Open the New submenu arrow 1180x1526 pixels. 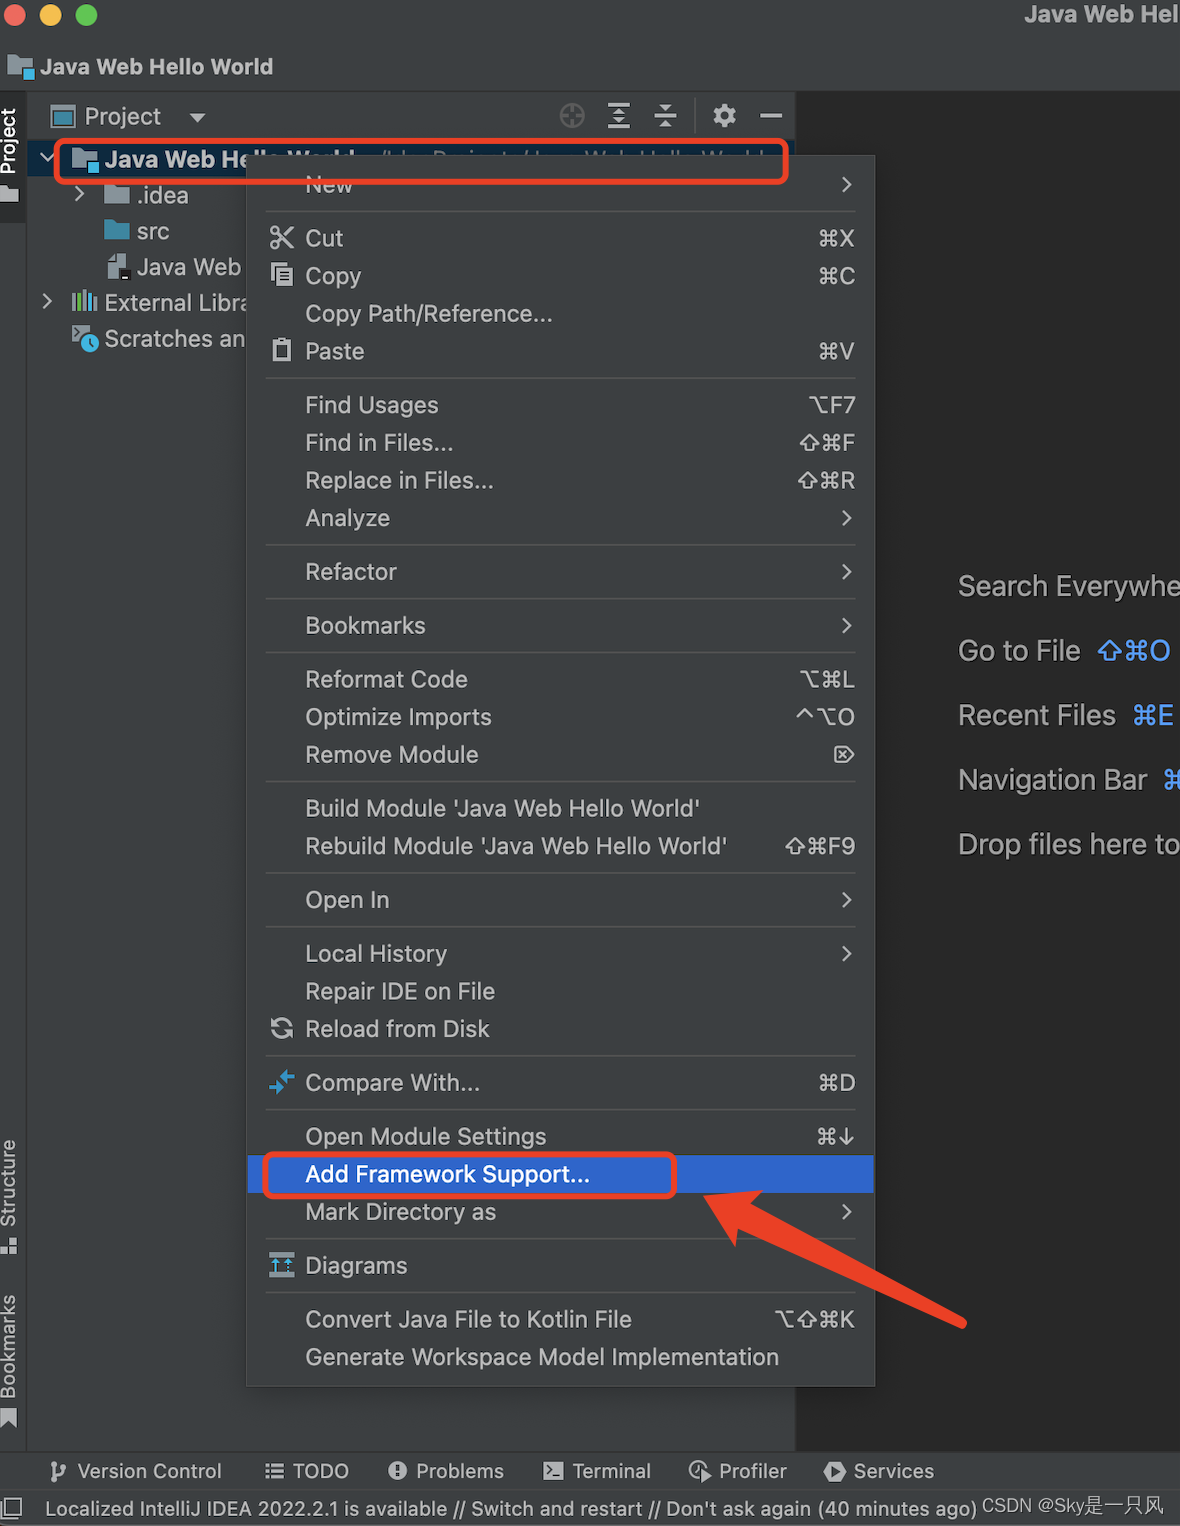[x=847, y=184]
